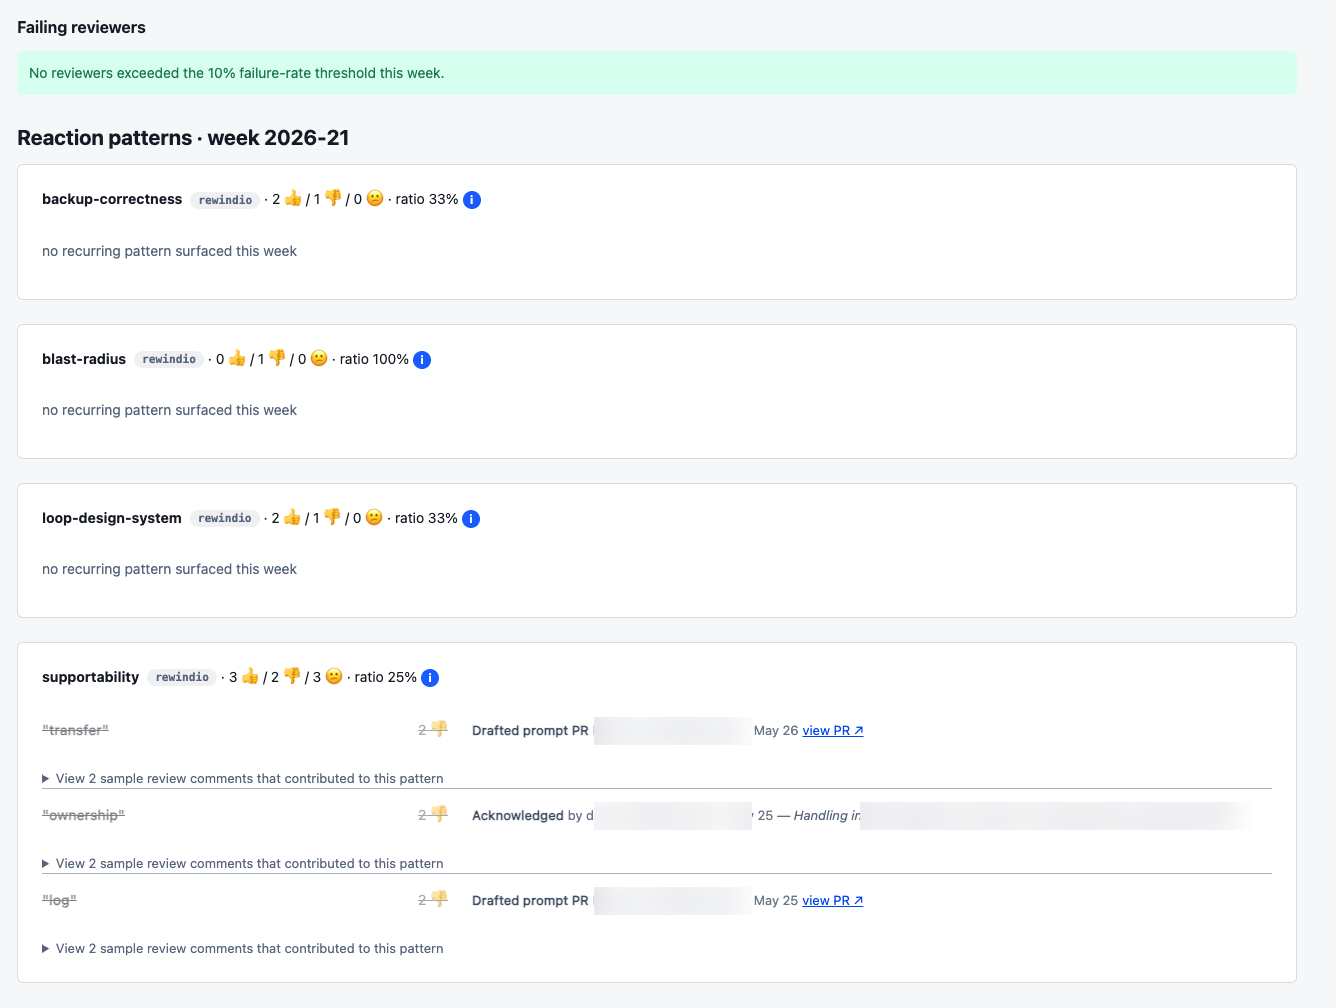
Task: Click no recurring pattern text under backup-correctness
Action: (x=169, y=251)
